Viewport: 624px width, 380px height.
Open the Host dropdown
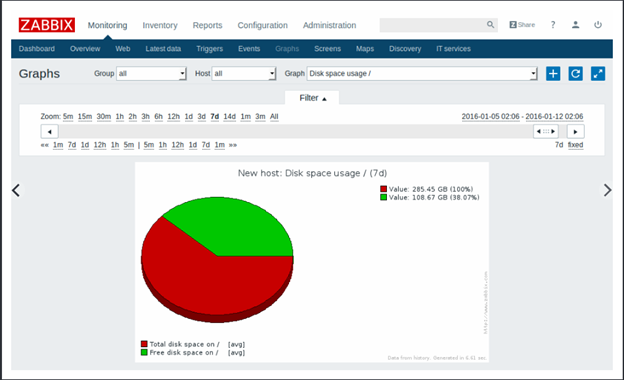pyautogui.click(x=244, y=74)
